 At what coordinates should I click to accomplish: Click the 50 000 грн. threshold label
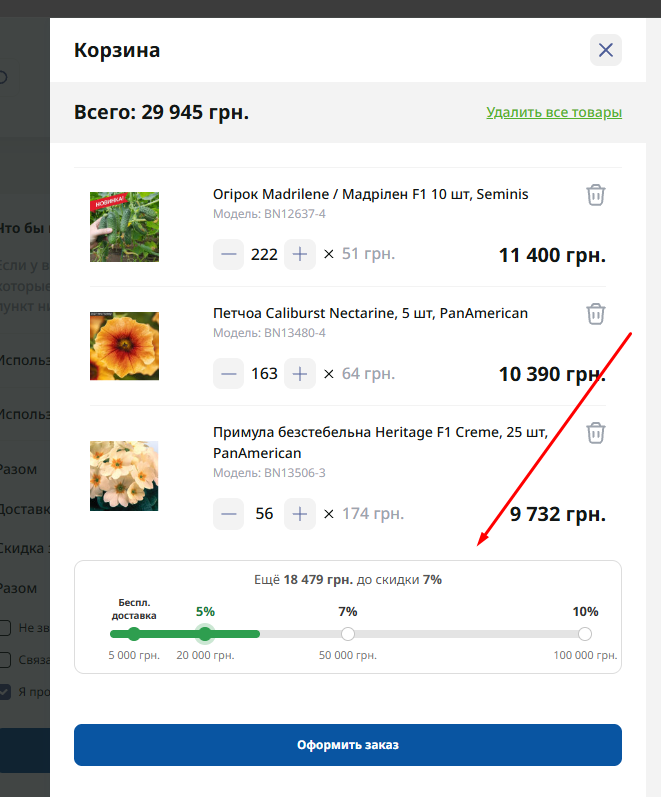coord(348,655)
